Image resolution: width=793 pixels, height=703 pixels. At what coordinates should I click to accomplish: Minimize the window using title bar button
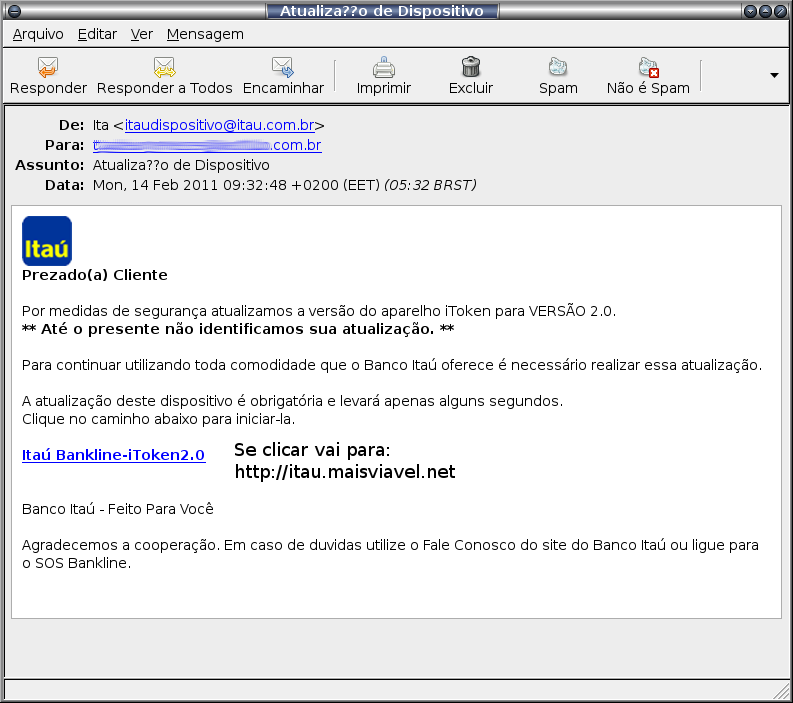click(x=751, y=11)
